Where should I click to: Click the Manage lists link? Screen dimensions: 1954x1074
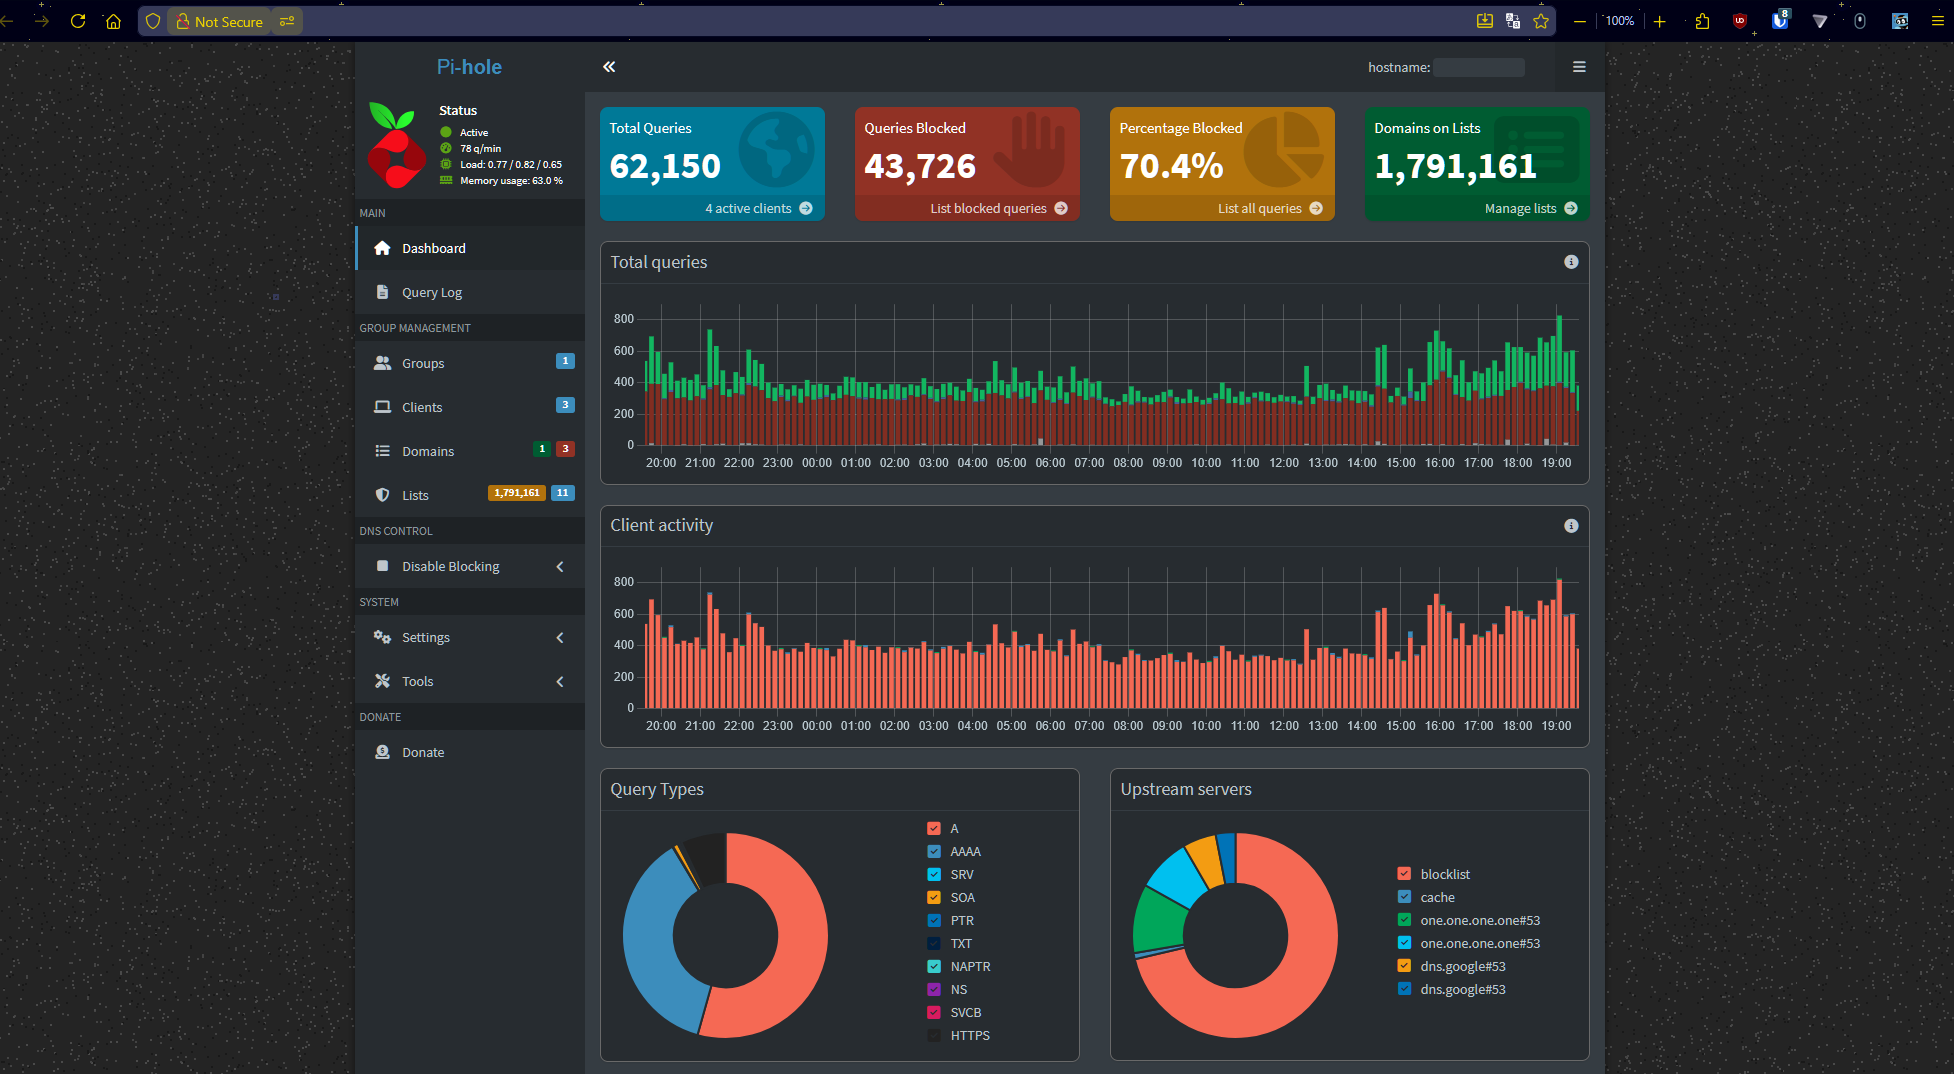coord(1520,208)
